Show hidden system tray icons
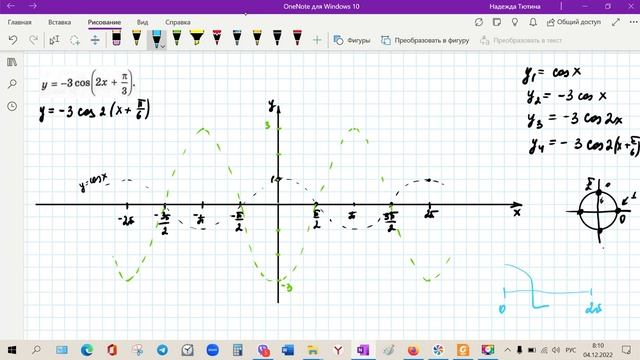The image size is (640, 360). pos(507,350)
